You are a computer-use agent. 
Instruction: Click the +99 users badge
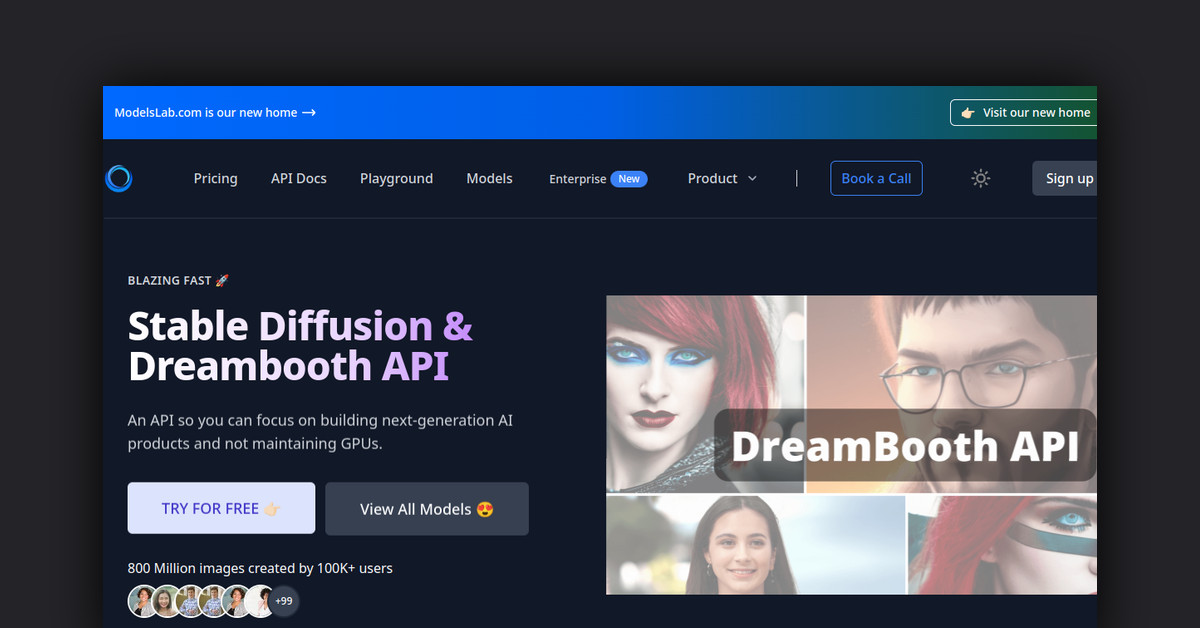(283, 600)
